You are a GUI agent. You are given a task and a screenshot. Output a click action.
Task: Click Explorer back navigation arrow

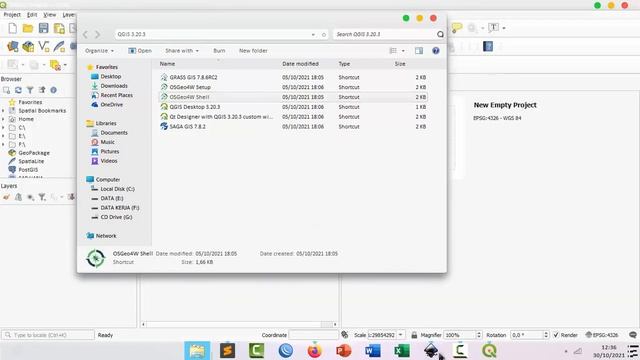coord(85,35)
